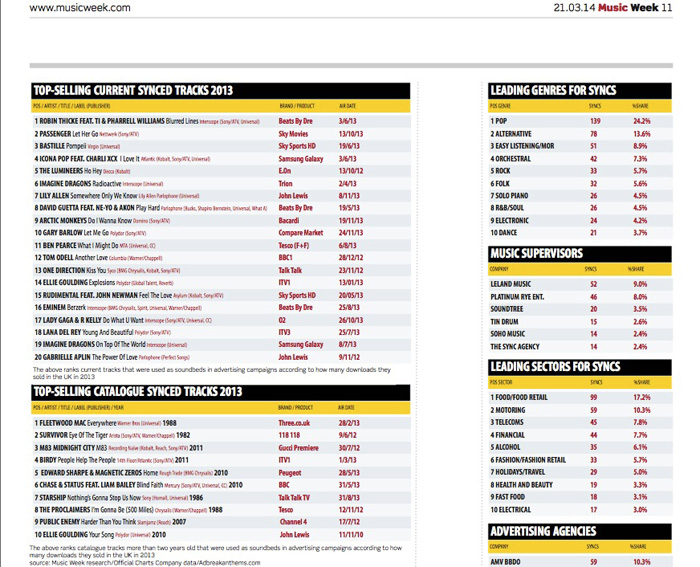Select Lily Allen 'Somewhere Only We Know' row
The height and width of the screenshot is (567, 700).
click(x=221, y=196)
